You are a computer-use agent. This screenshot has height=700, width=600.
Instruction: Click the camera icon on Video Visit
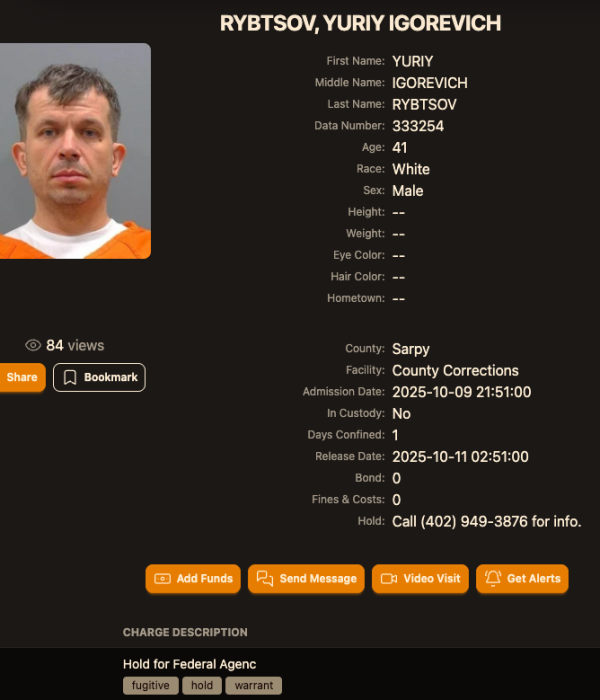point(389,579)
